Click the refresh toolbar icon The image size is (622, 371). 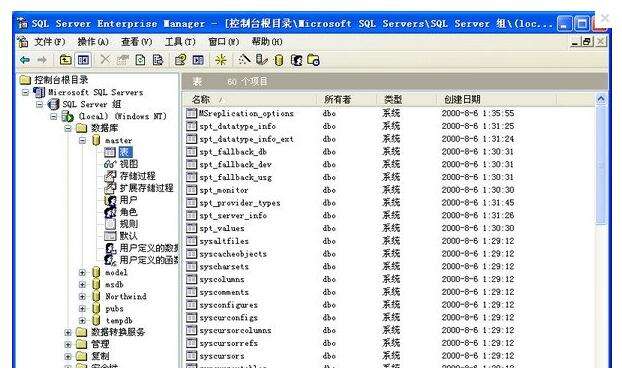point(140,60)
